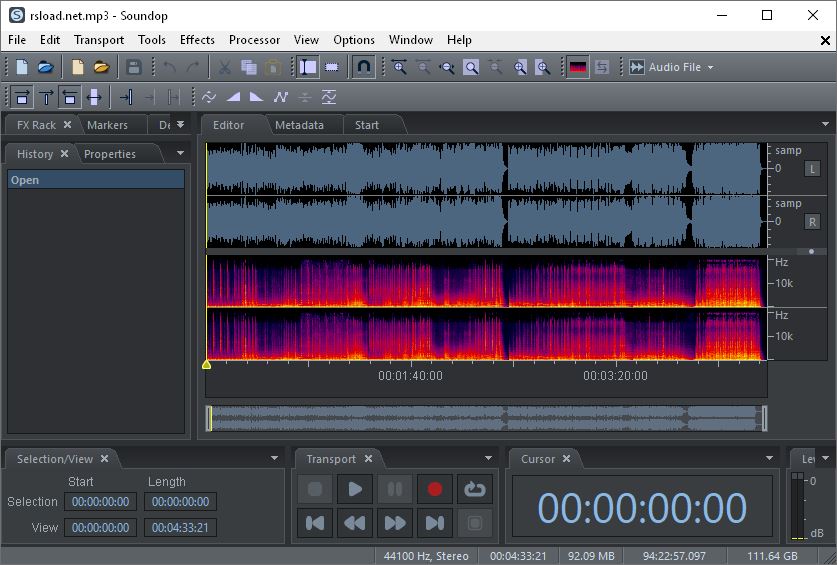The height and width of the screenshot is (565, 837).
Task: Toggle the spectral frequency display button
Action: (578, 67)
